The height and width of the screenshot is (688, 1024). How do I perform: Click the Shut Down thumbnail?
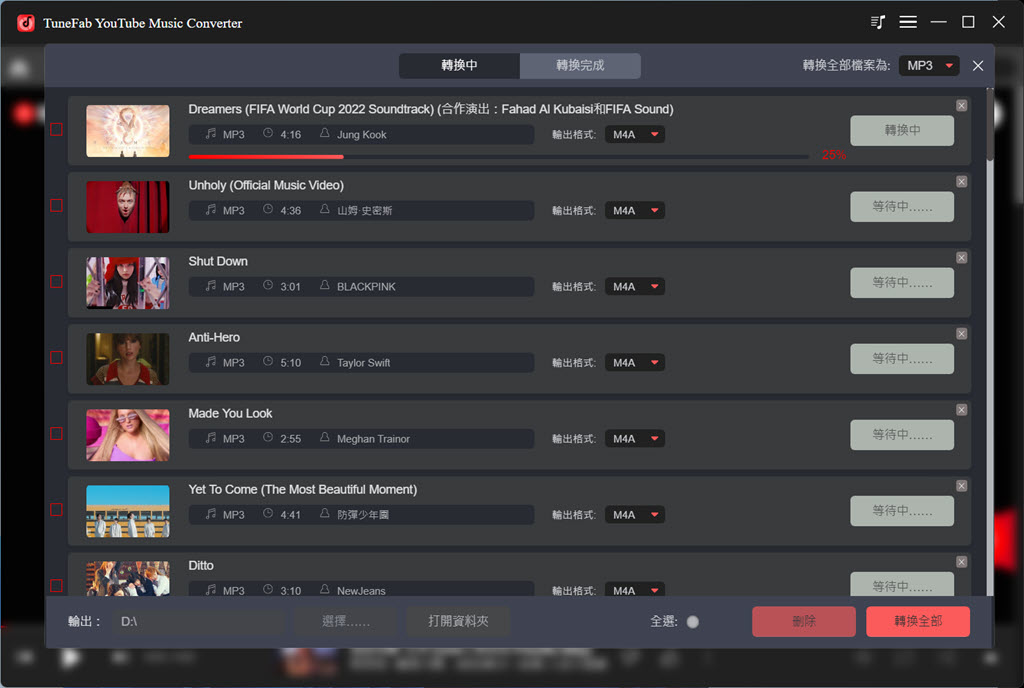tap(127, 283)
